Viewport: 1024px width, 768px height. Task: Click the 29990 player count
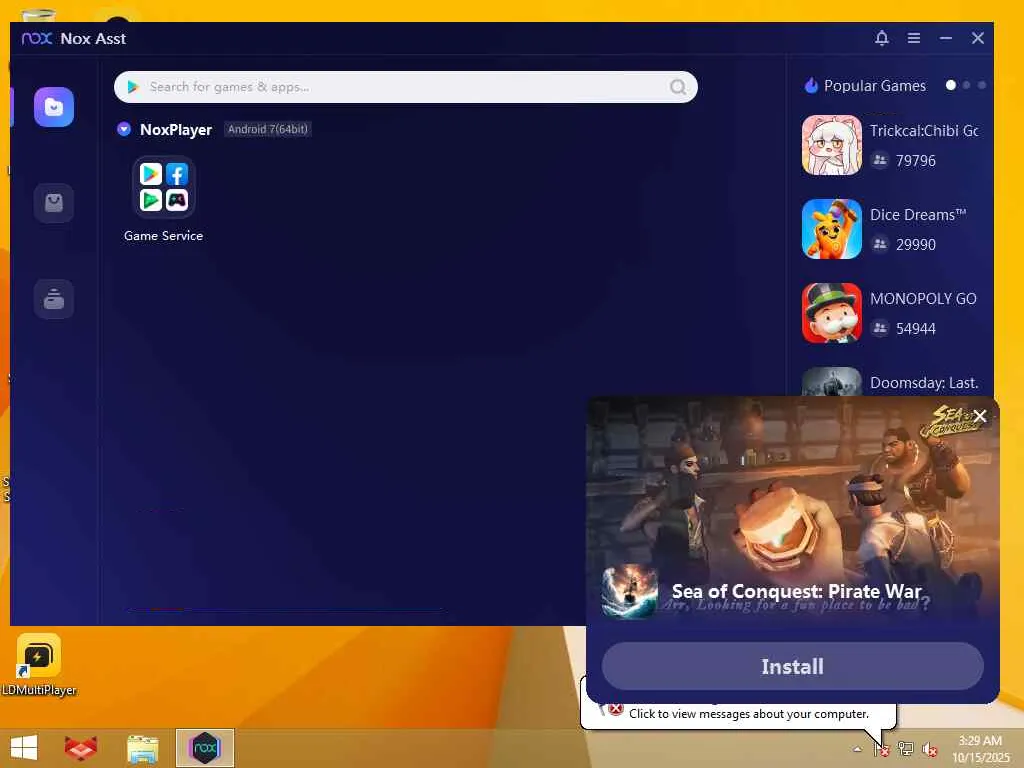pyautogui.click(x=916, y=244)
